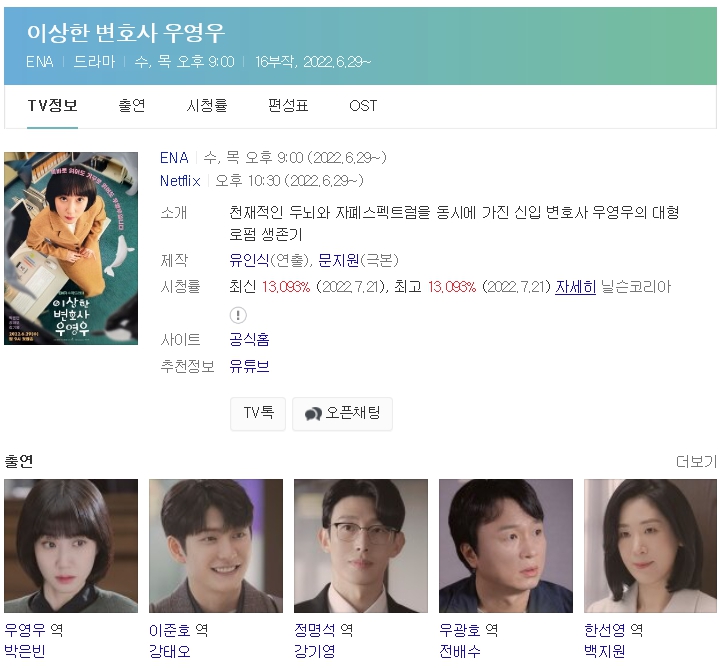This screenshot has width=720, height=668.
Task: Open 자세히 ratings details link
Action: point(575,287)
